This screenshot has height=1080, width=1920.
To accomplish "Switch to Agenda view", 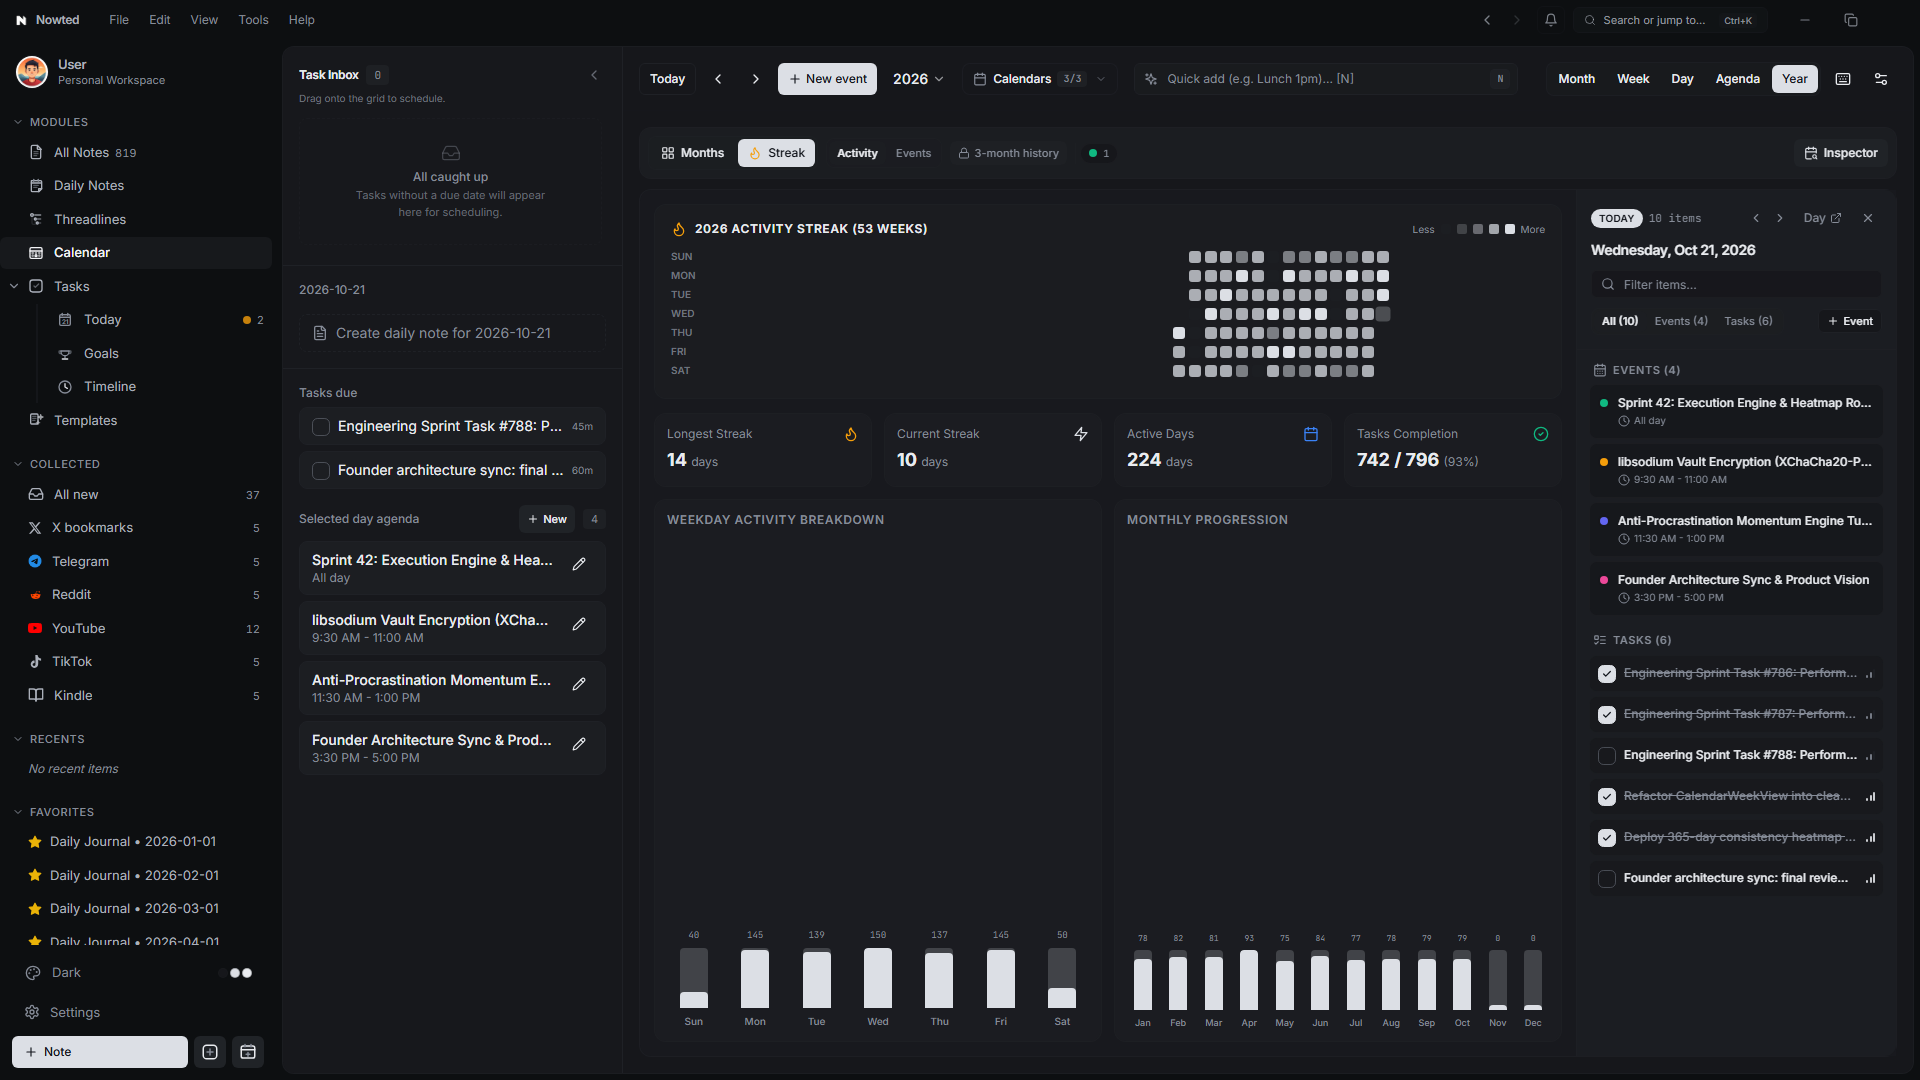I will tap(1737, 79).
